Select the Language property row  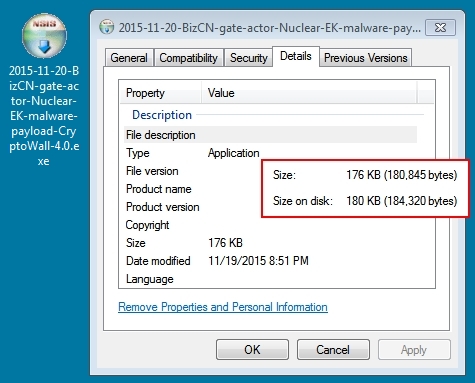click(x=270, y=279)
